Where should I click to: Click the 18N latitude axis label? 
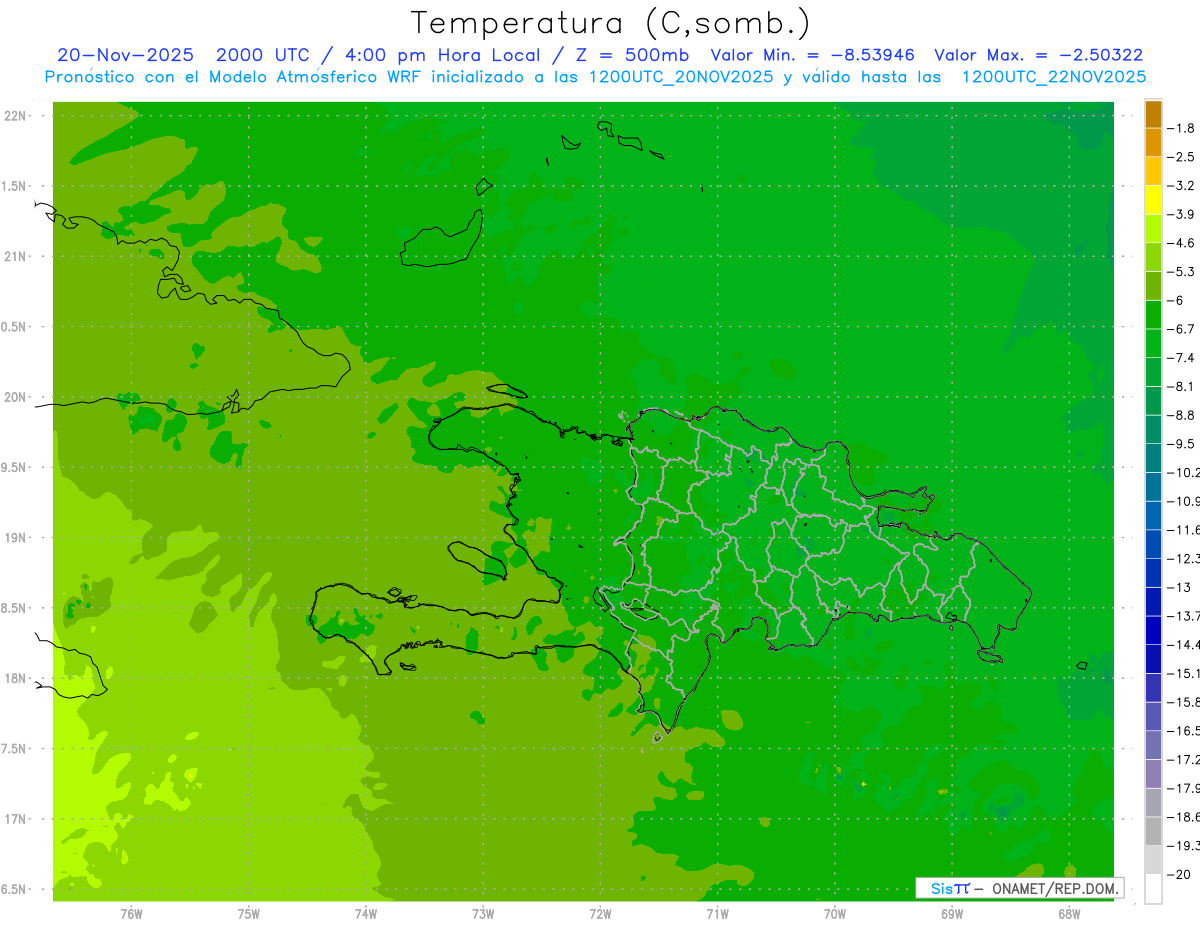15,678
